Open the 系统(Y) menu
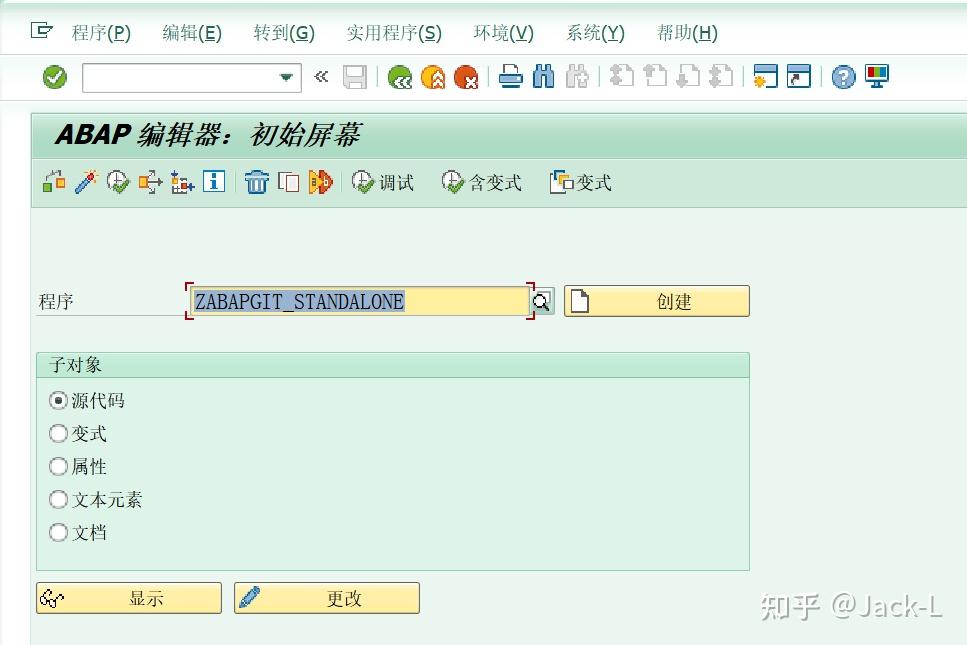The height and width of the screenshot is (645, 967). (x=595, y=33)
